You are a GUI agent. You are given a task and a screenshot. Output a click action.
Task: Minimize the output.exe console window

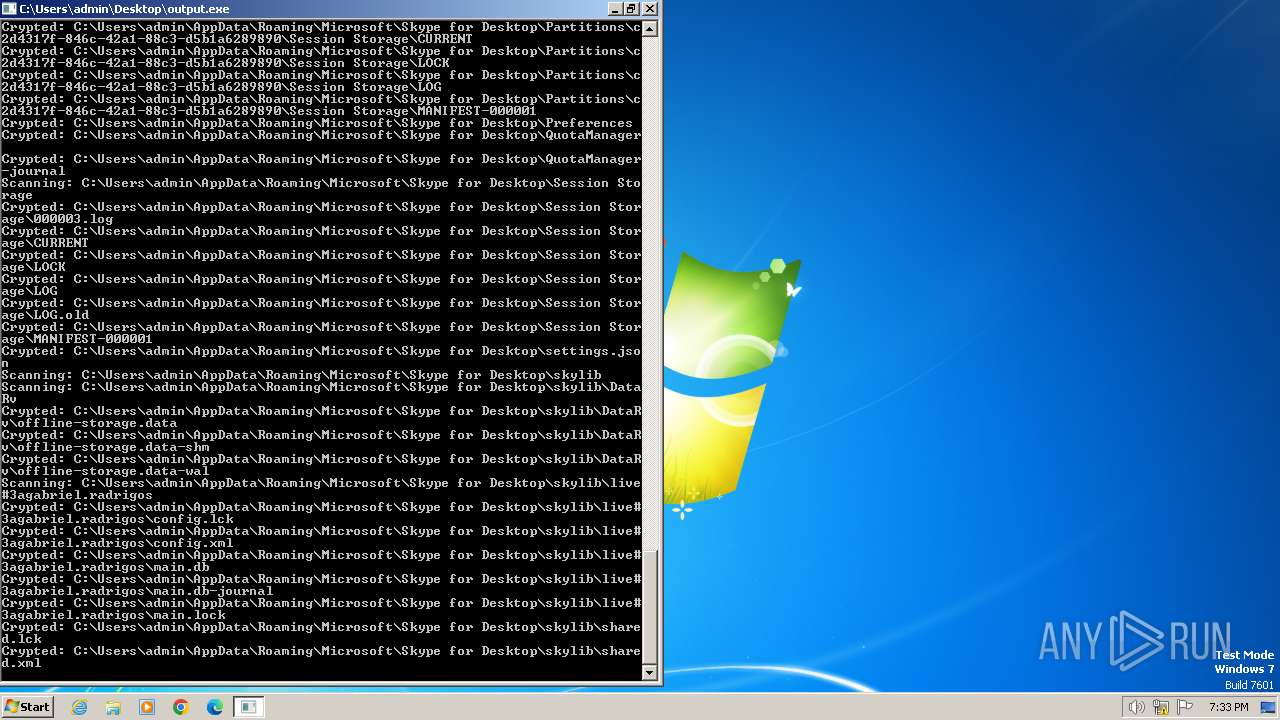(x=614, y=9)
